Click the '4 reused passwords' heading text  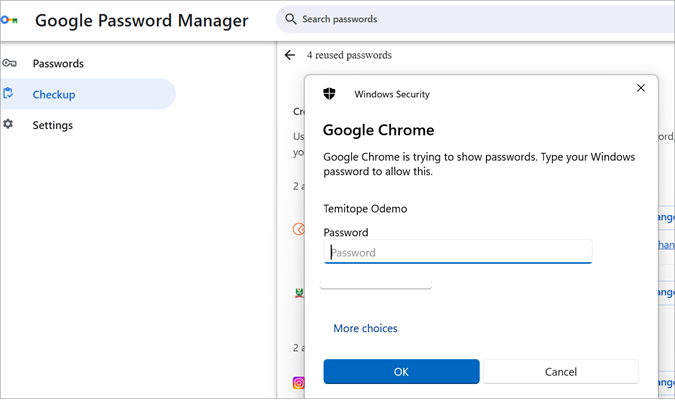[349, 55]
